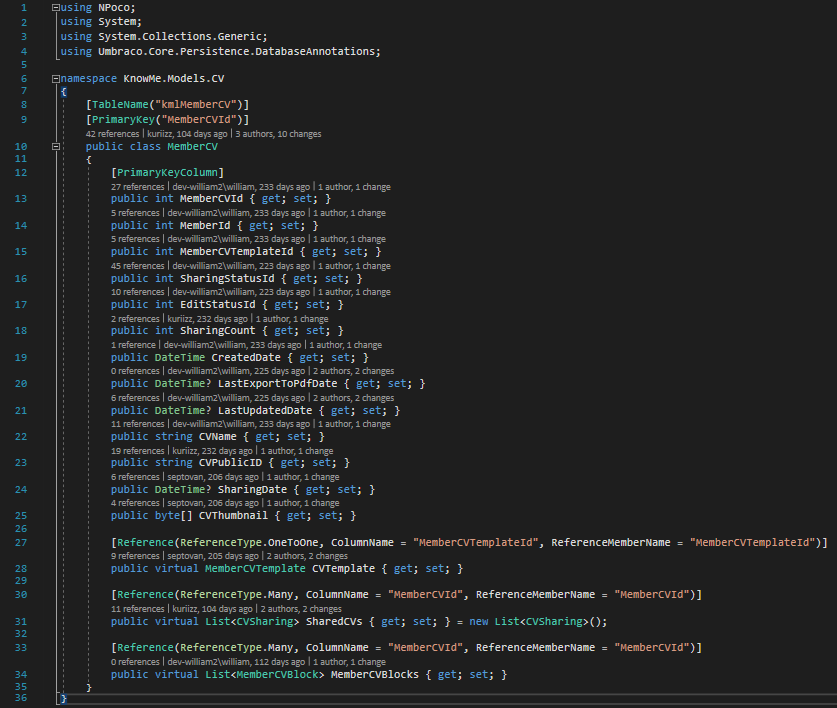Open '2 authors, 2 changes' above LastUpdatedDate
This screenshot has width=837, height=708.
(x=353, y=398)
